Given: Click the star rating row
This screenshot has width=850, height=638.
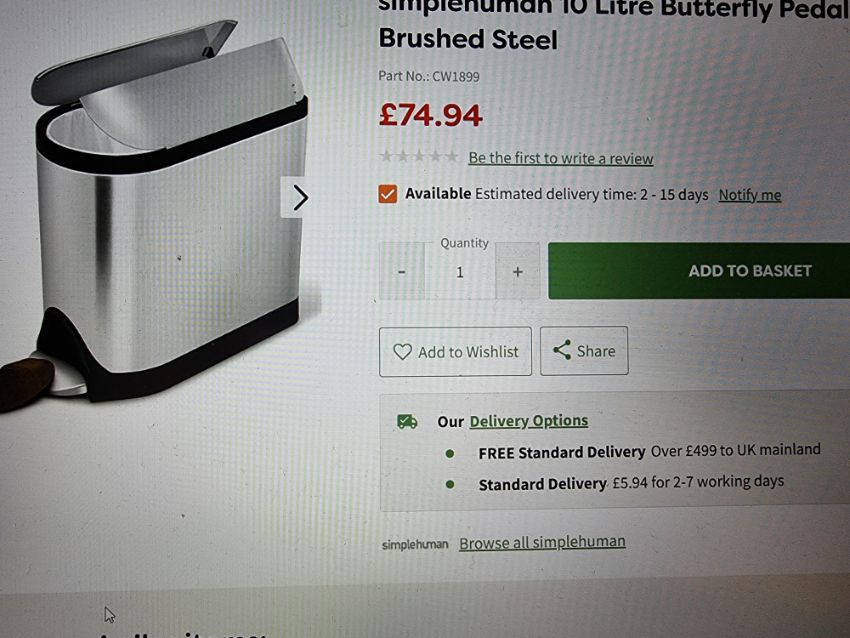Looking at the screenshot, I should pyautogui.click(x=419, y=157).
